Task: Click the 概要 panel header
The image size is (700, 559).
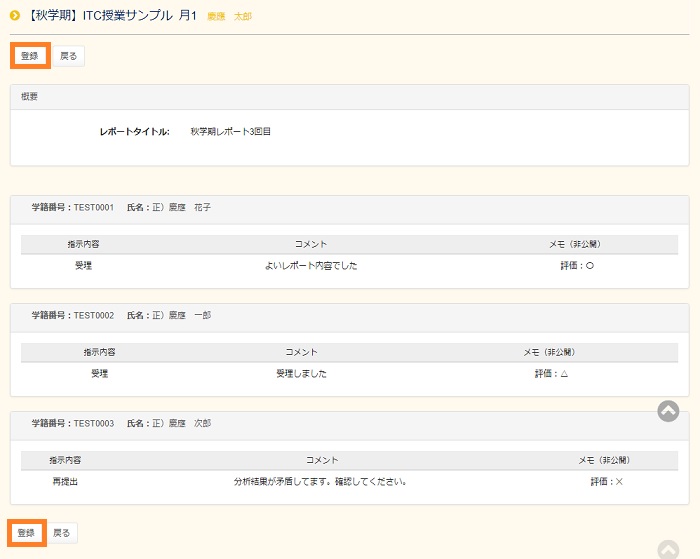Action: (x=349, y=97)
